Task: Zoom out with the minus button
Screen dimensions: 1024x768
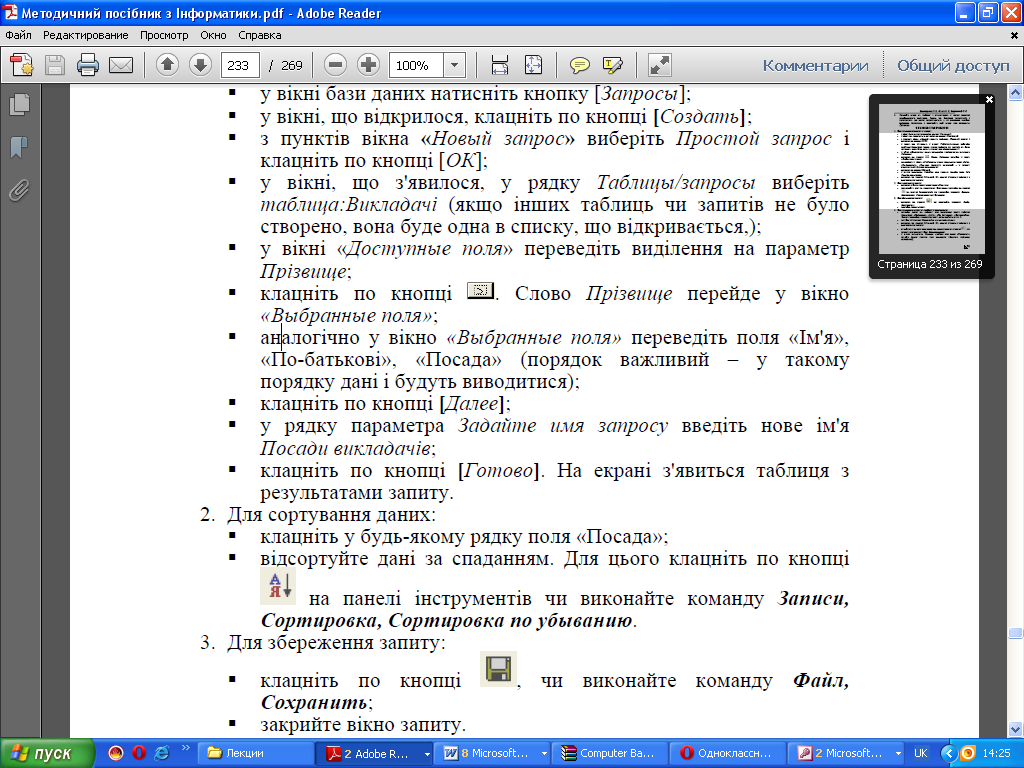Action: (335, 65)
